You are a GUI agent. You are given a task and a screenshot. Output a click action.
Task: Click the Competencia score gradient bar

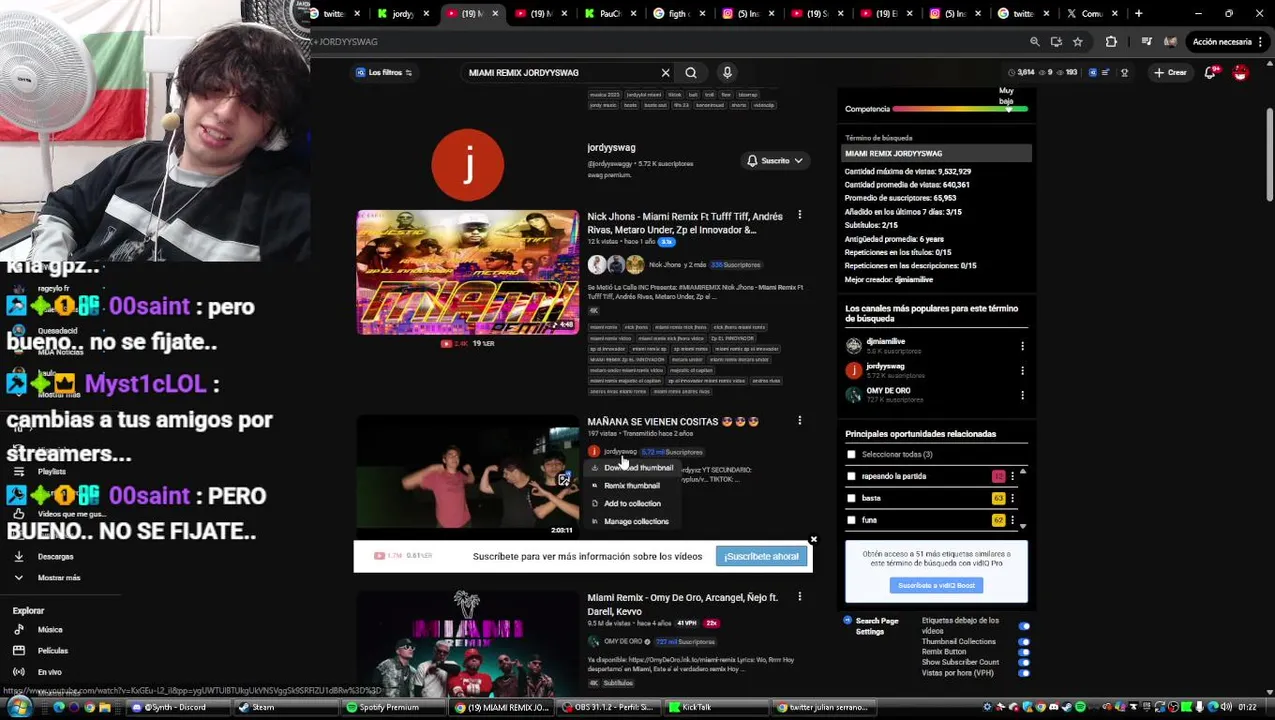tap(960, 109)
